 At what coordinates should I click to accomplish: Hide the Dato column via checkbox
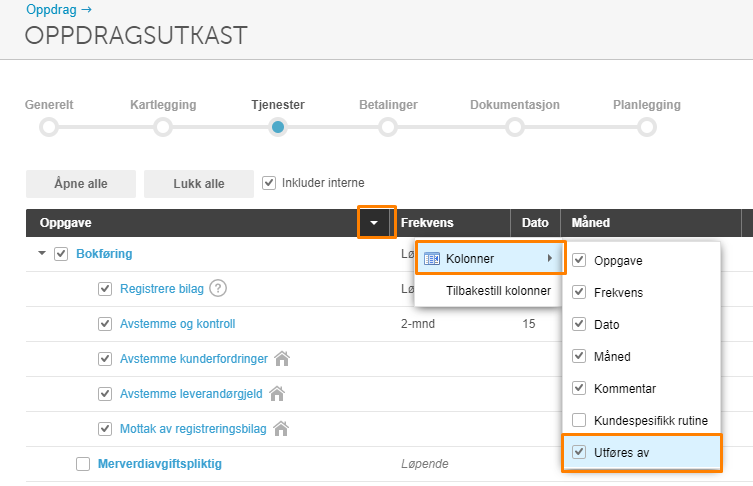click(x=579, y=324)
